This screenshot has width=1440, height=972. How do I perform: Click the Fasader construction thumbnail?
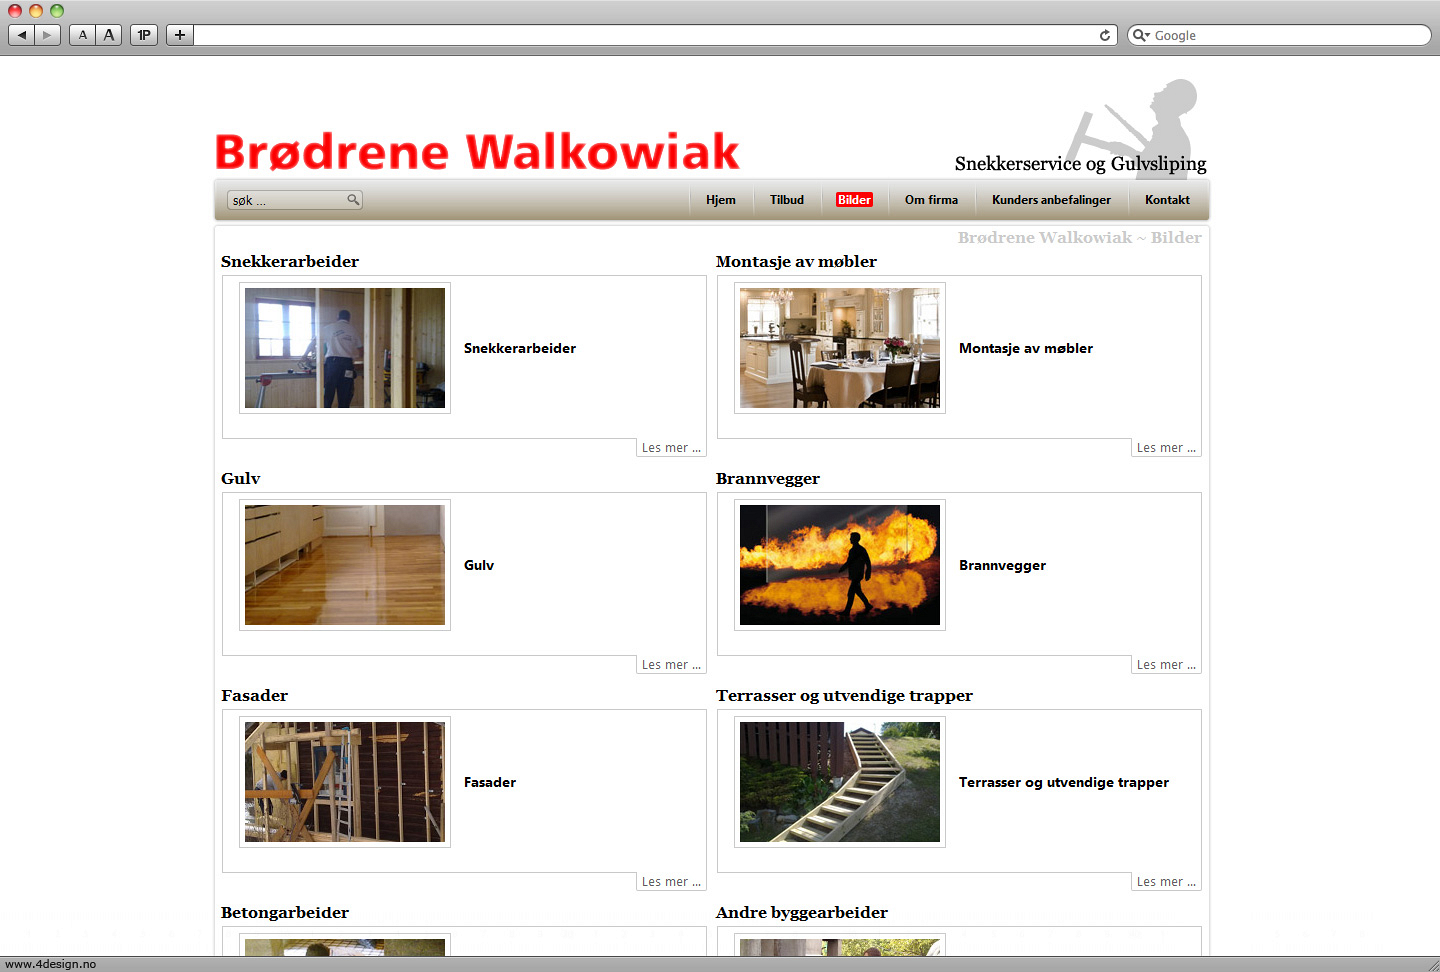click(345, 782)
